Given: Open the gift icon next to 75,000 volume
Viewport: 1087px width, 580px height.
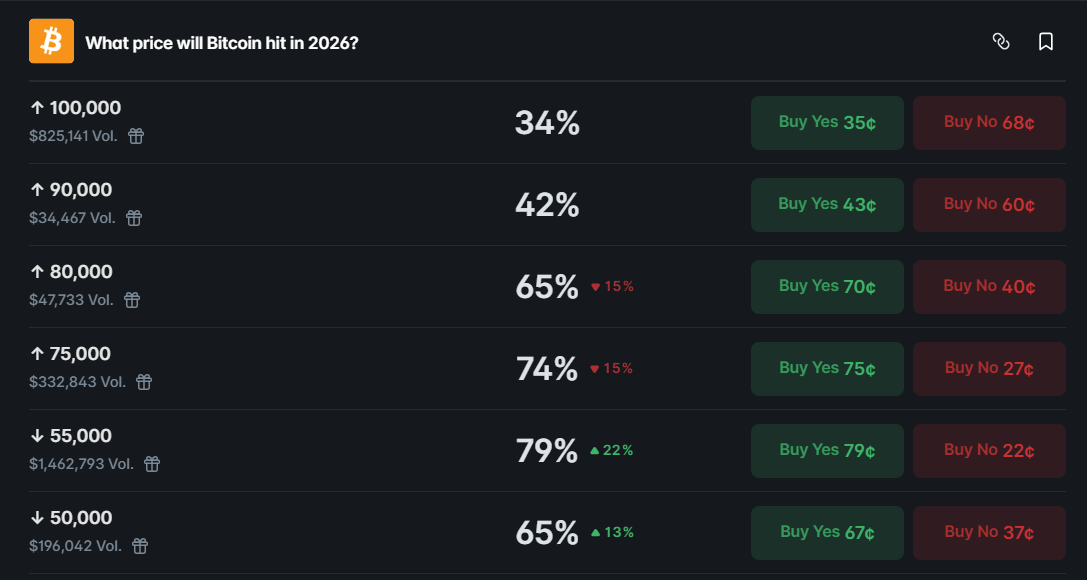Looking at the screenshot, I should 143,382.
